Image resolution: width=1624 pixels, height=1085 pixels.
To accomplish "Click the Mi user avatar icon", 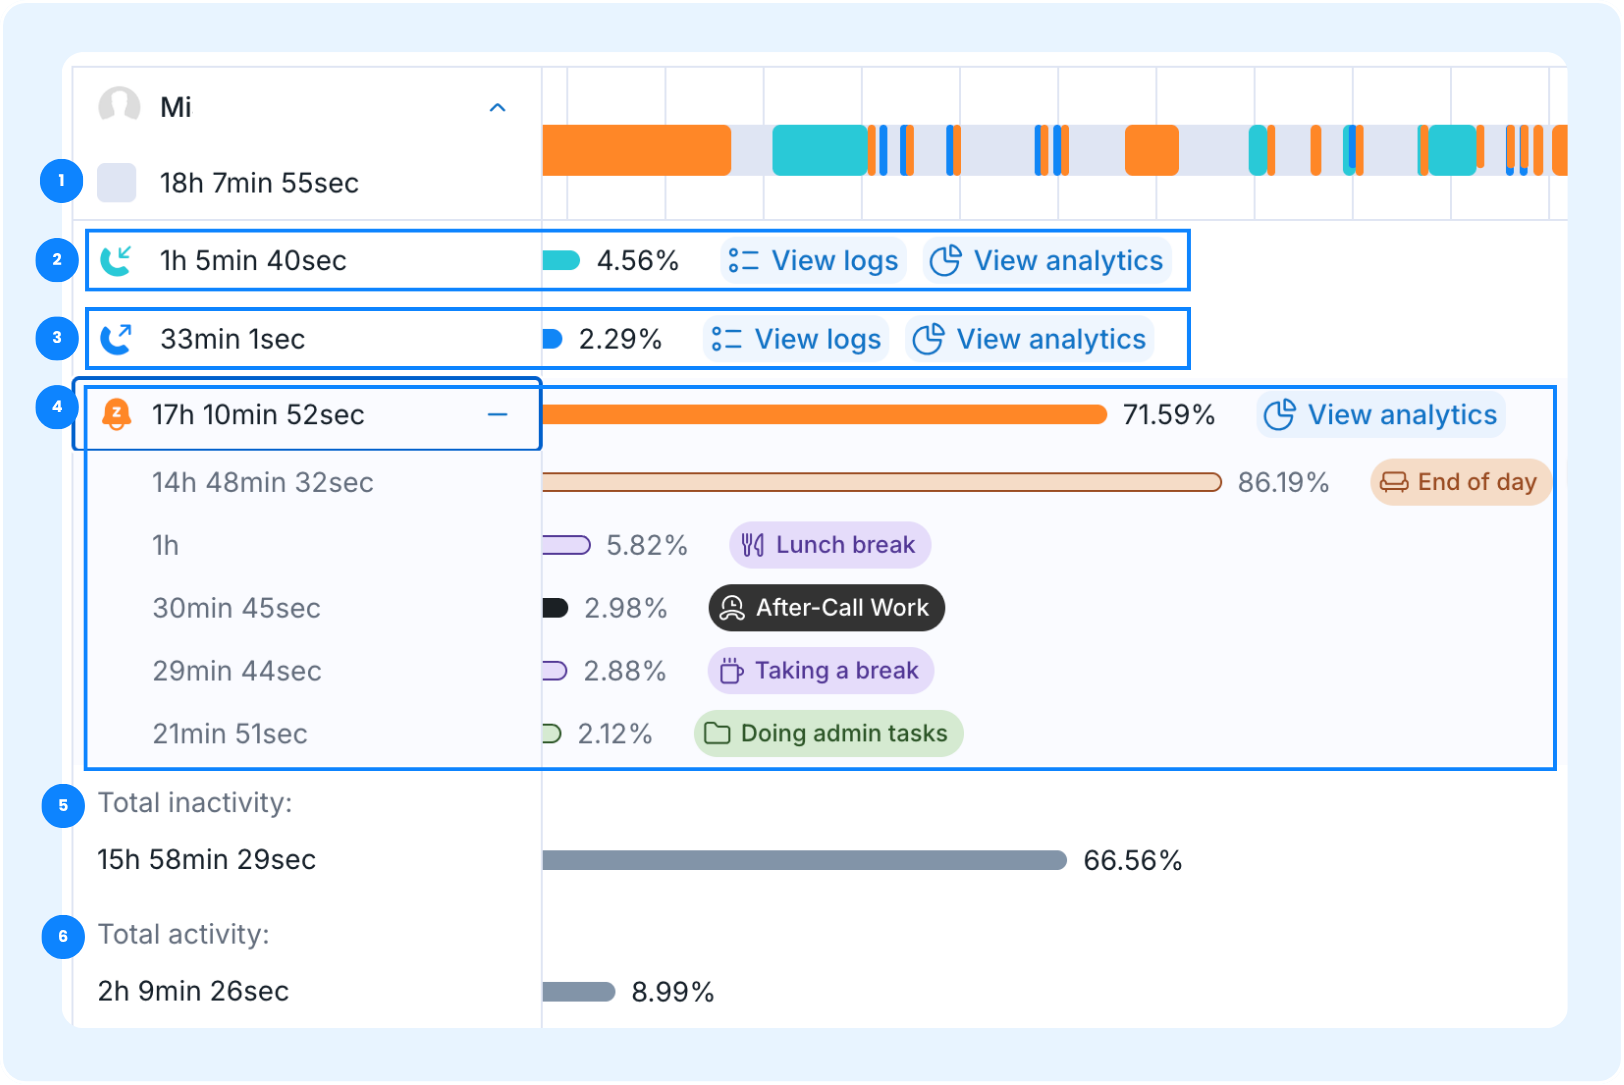I will click(x=119, y=105).
